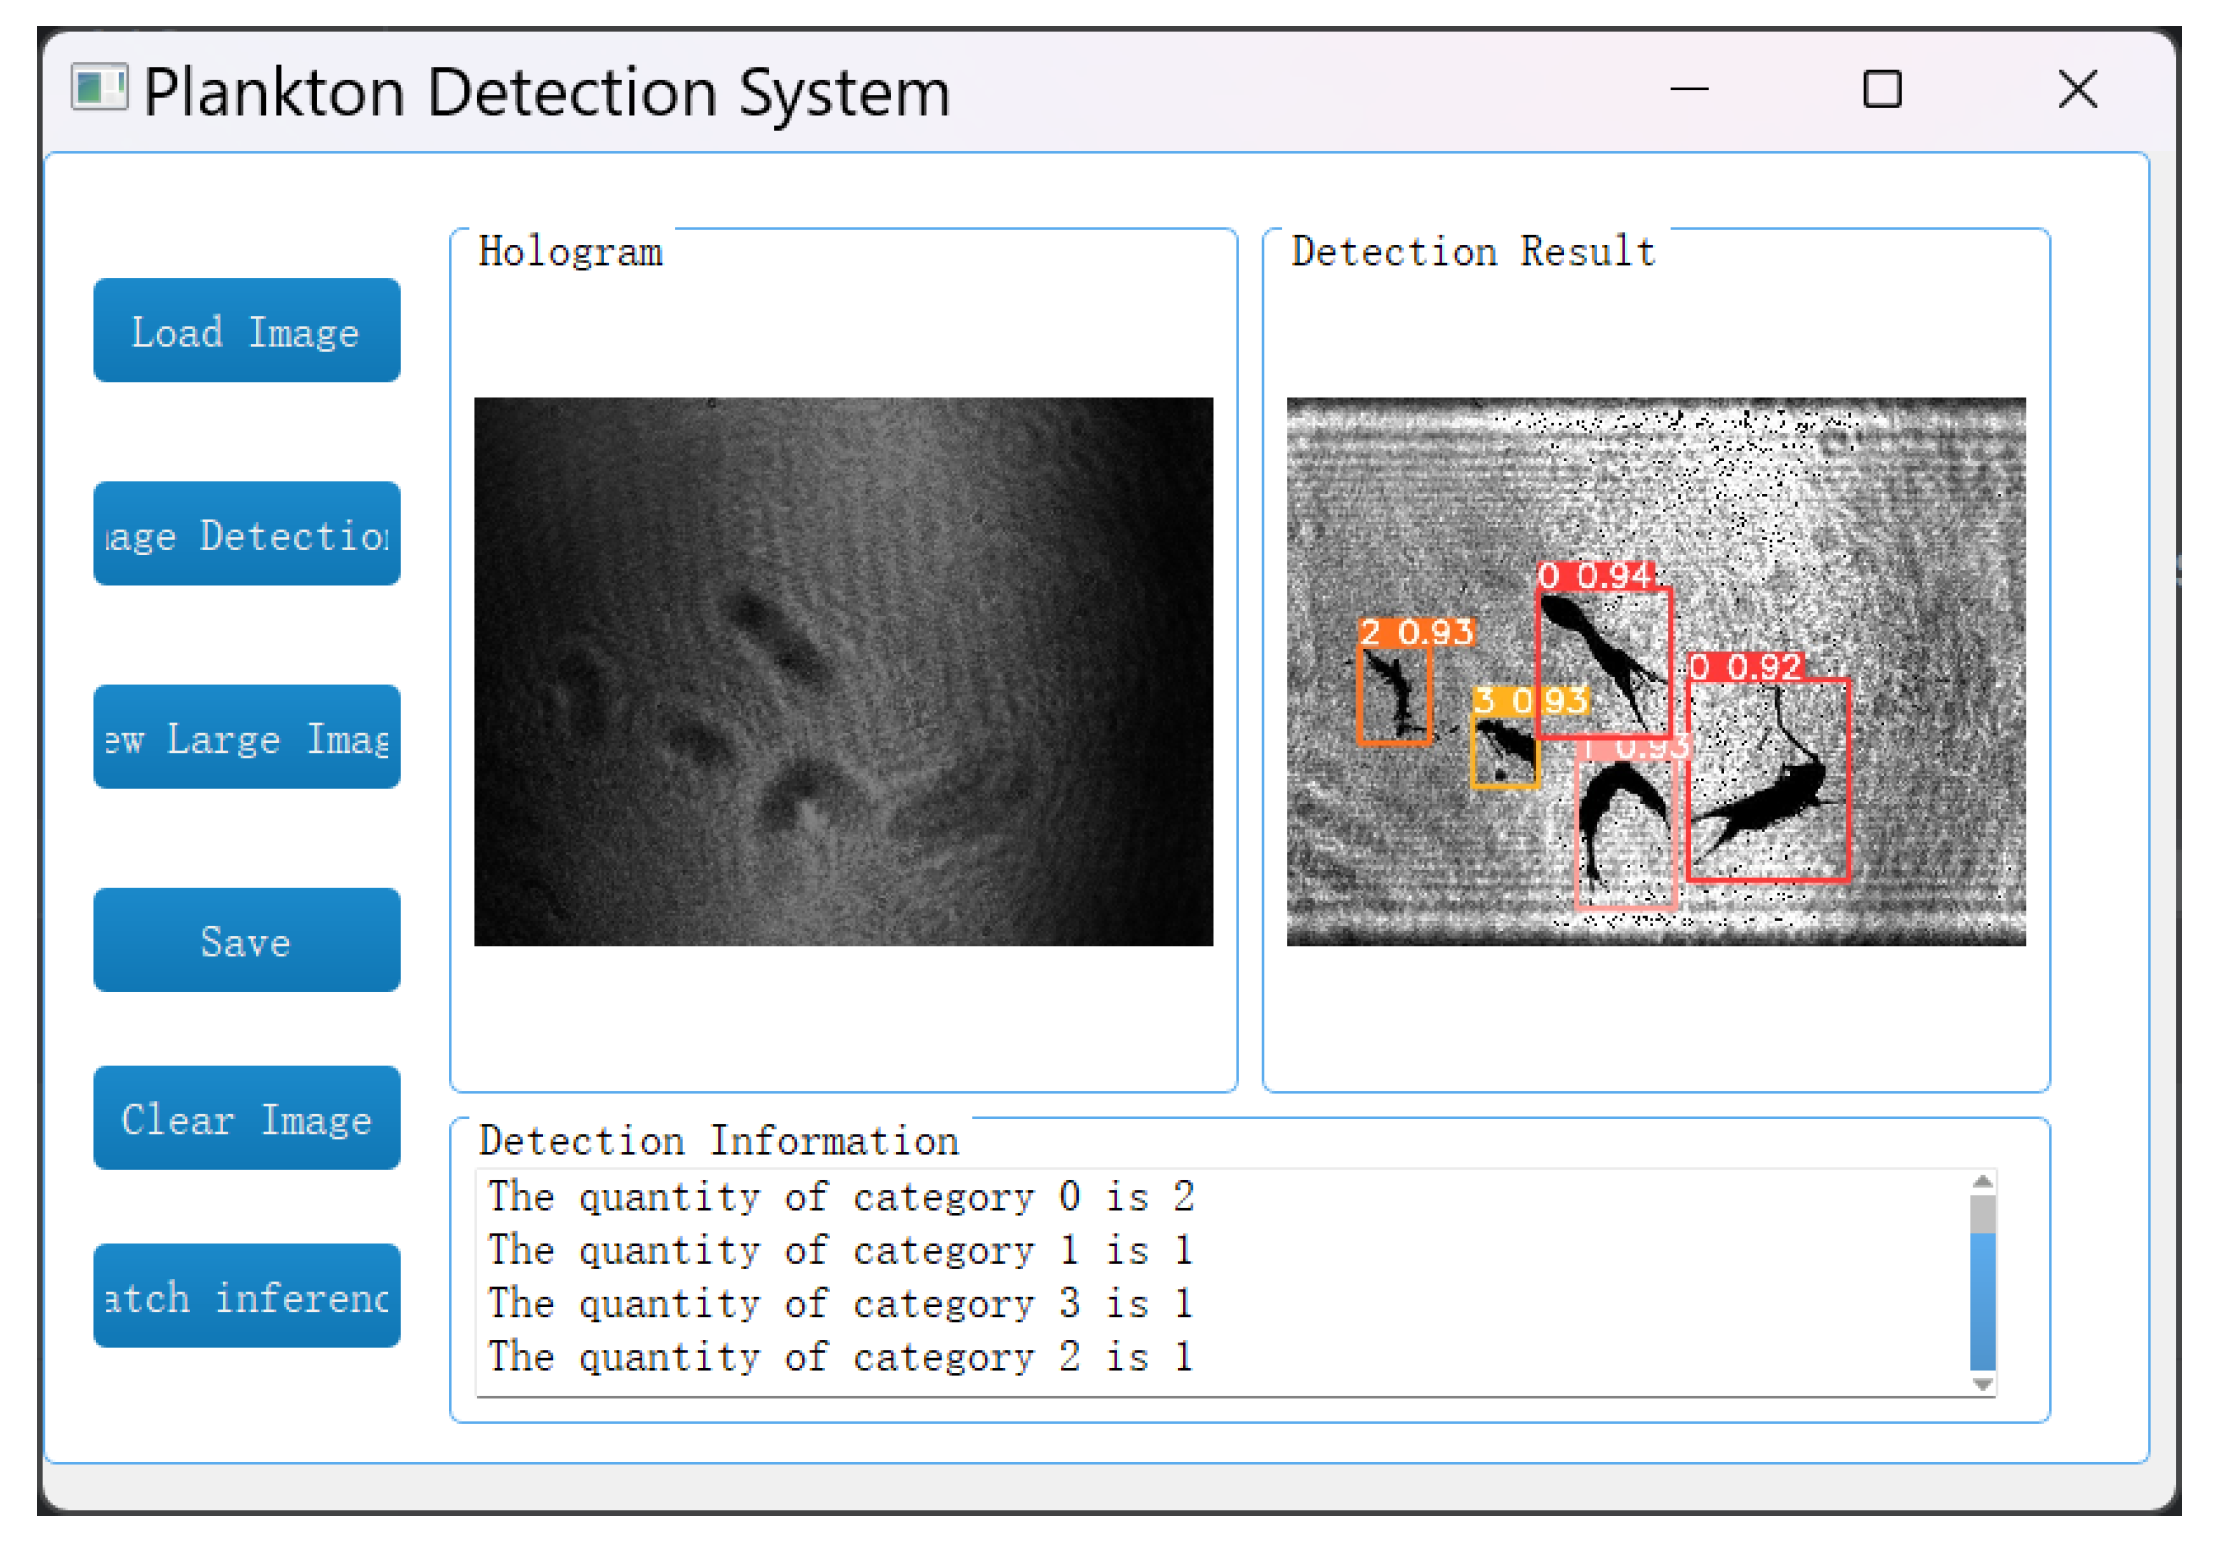Click the hologram image preview
This screenshot has height=1550, width=2222.
pyautogui.click(x=843, y=671)
